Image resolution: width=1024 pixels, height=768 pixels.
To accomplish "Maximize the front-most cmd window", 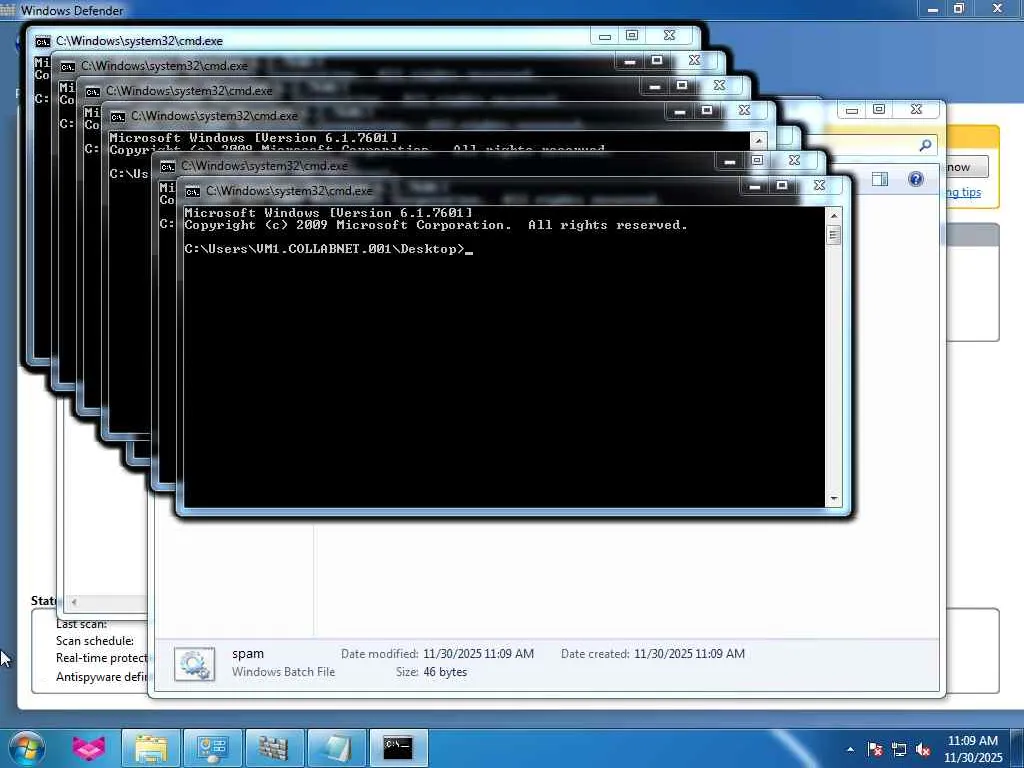I will (x=782, y=186).
